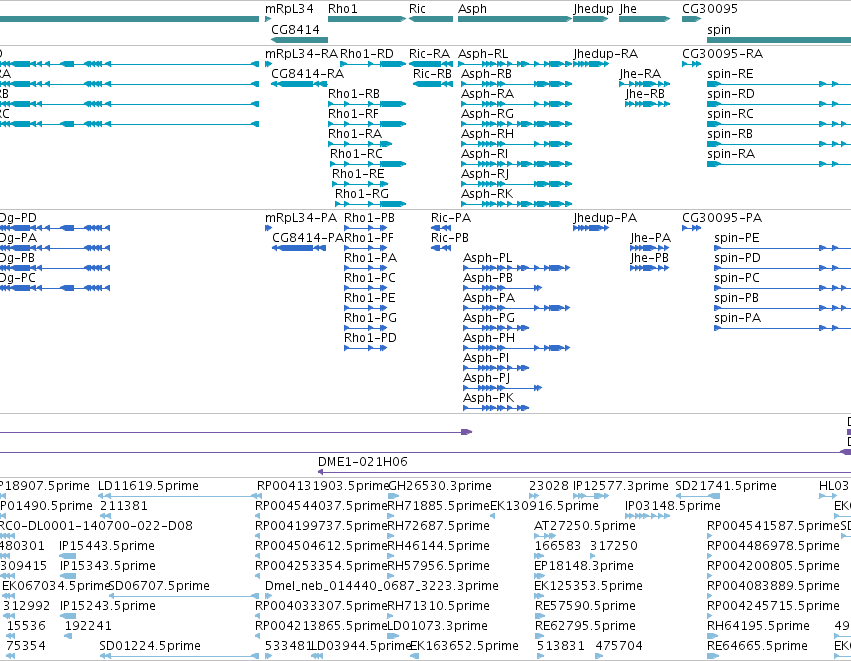
Task: Click the RE57590.5prime EST label
Action: tap(585, 606)
